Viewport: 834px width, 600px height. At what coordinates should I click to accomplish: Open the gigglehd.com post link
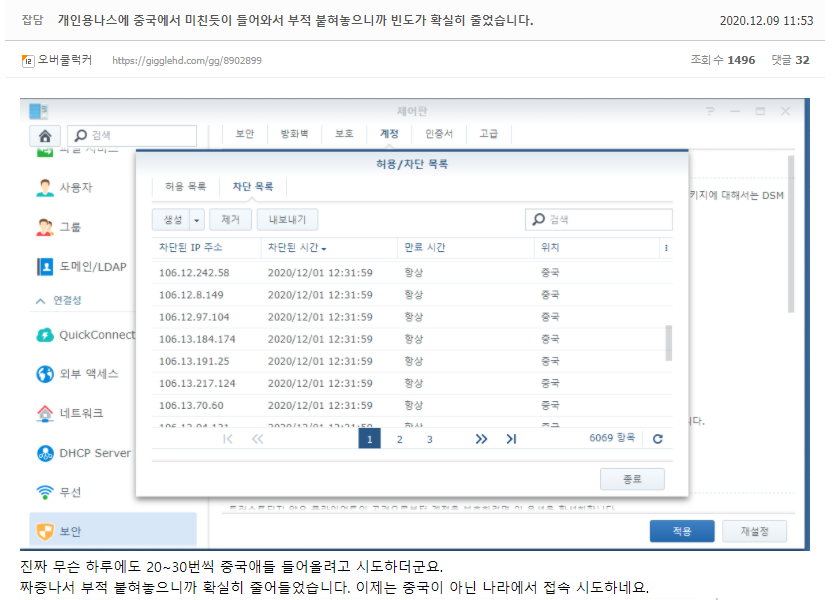pos(187,61)
